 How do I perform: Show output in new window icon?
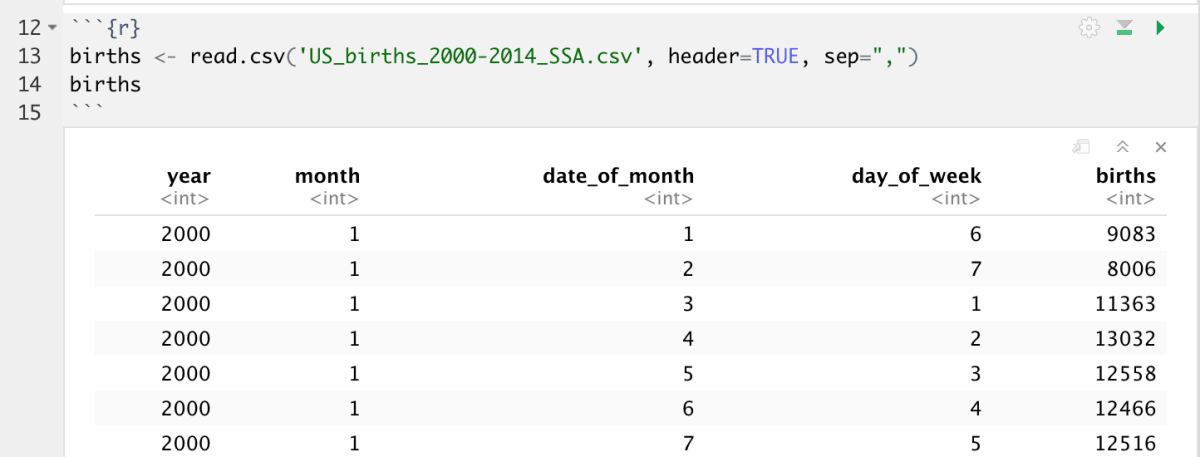point(1081,147)
